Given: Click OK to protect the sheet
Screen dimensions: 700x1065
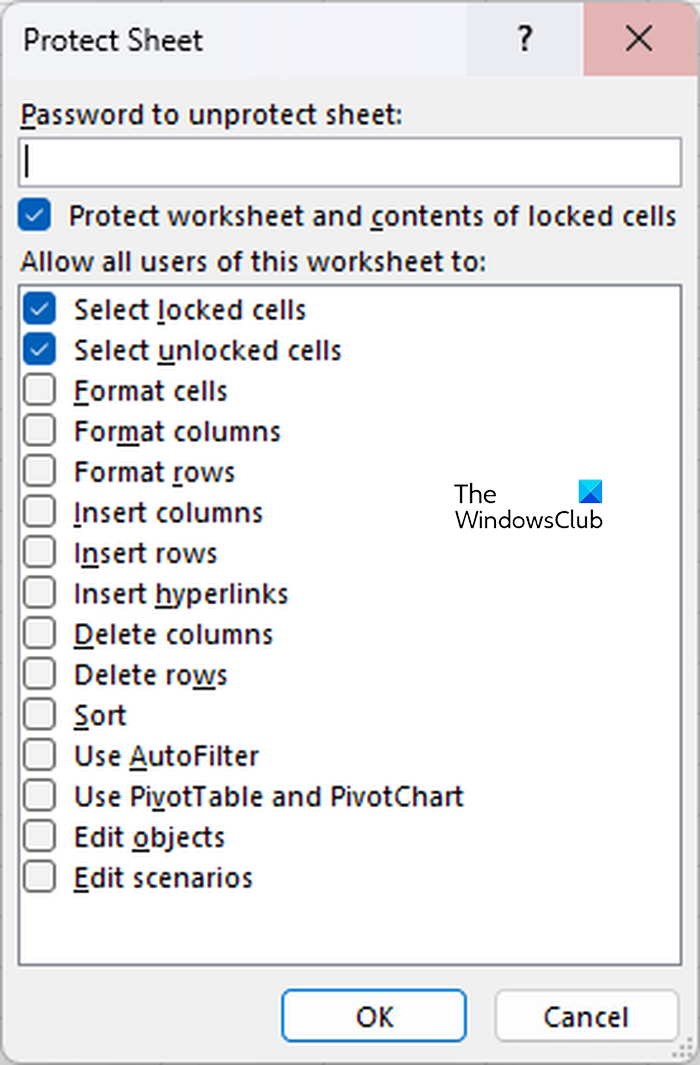Looking at the screenshot, I should tap(374, 1016).
